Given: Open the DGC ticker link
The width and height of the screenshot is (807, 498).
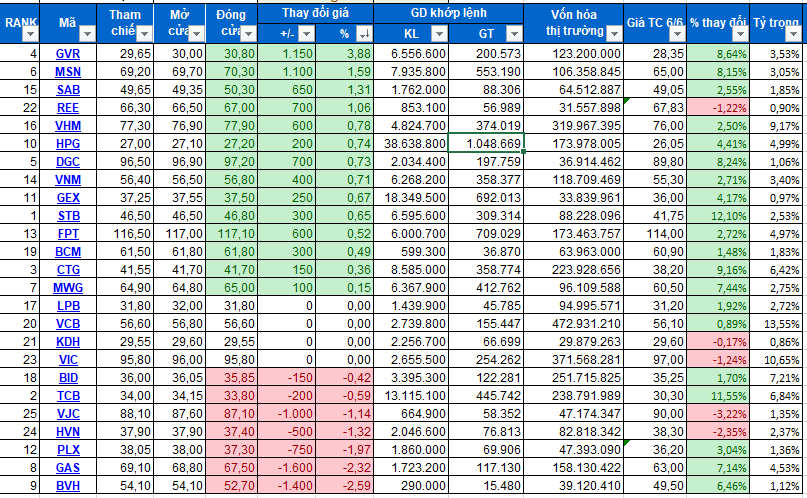Looking at the screenshot, I should (x=68, y=162).
